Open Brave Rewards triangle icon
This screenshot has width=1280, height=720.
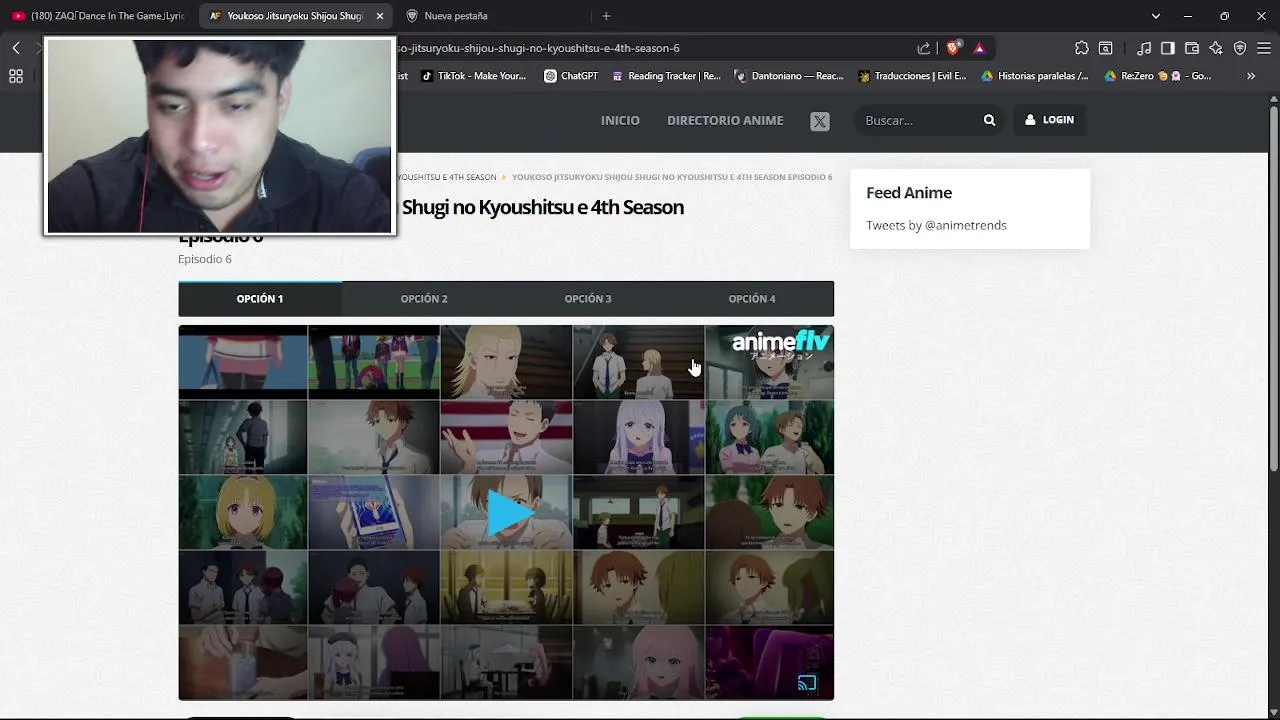pos(979,48)
